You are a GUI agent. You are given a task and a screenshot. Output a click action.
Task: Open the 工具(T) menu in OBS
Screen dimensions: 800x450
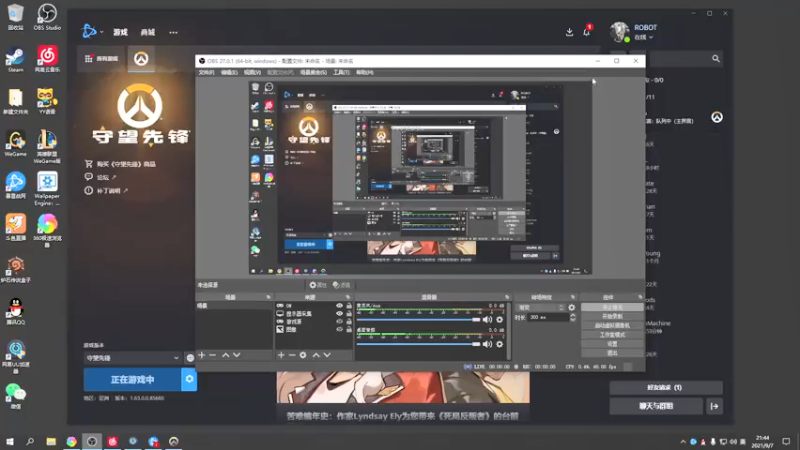(341, 72)
